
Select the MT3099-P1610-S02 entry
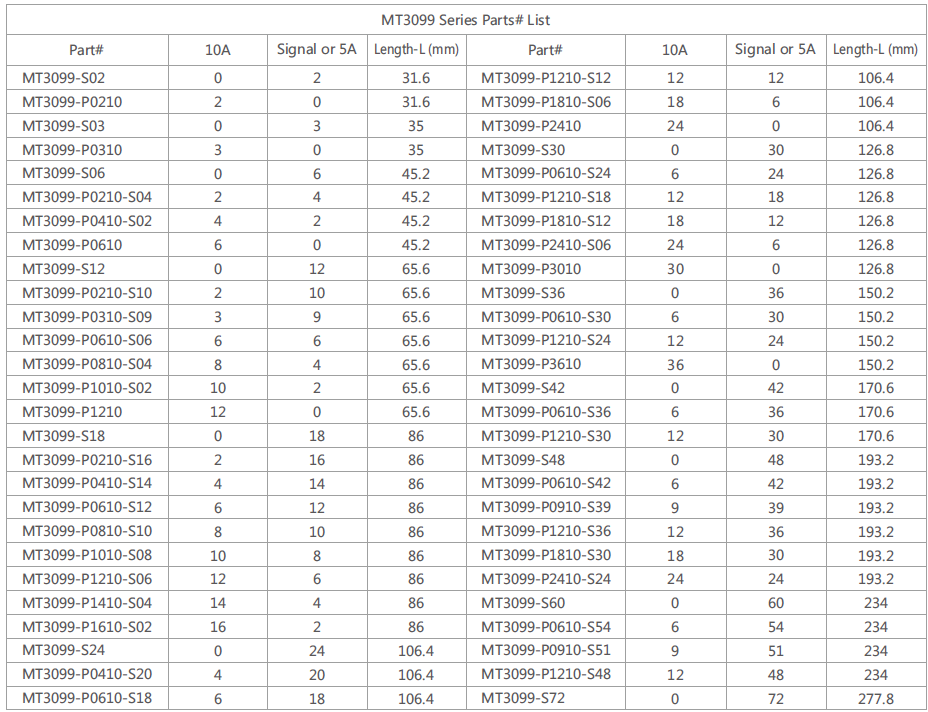(87, 627)
